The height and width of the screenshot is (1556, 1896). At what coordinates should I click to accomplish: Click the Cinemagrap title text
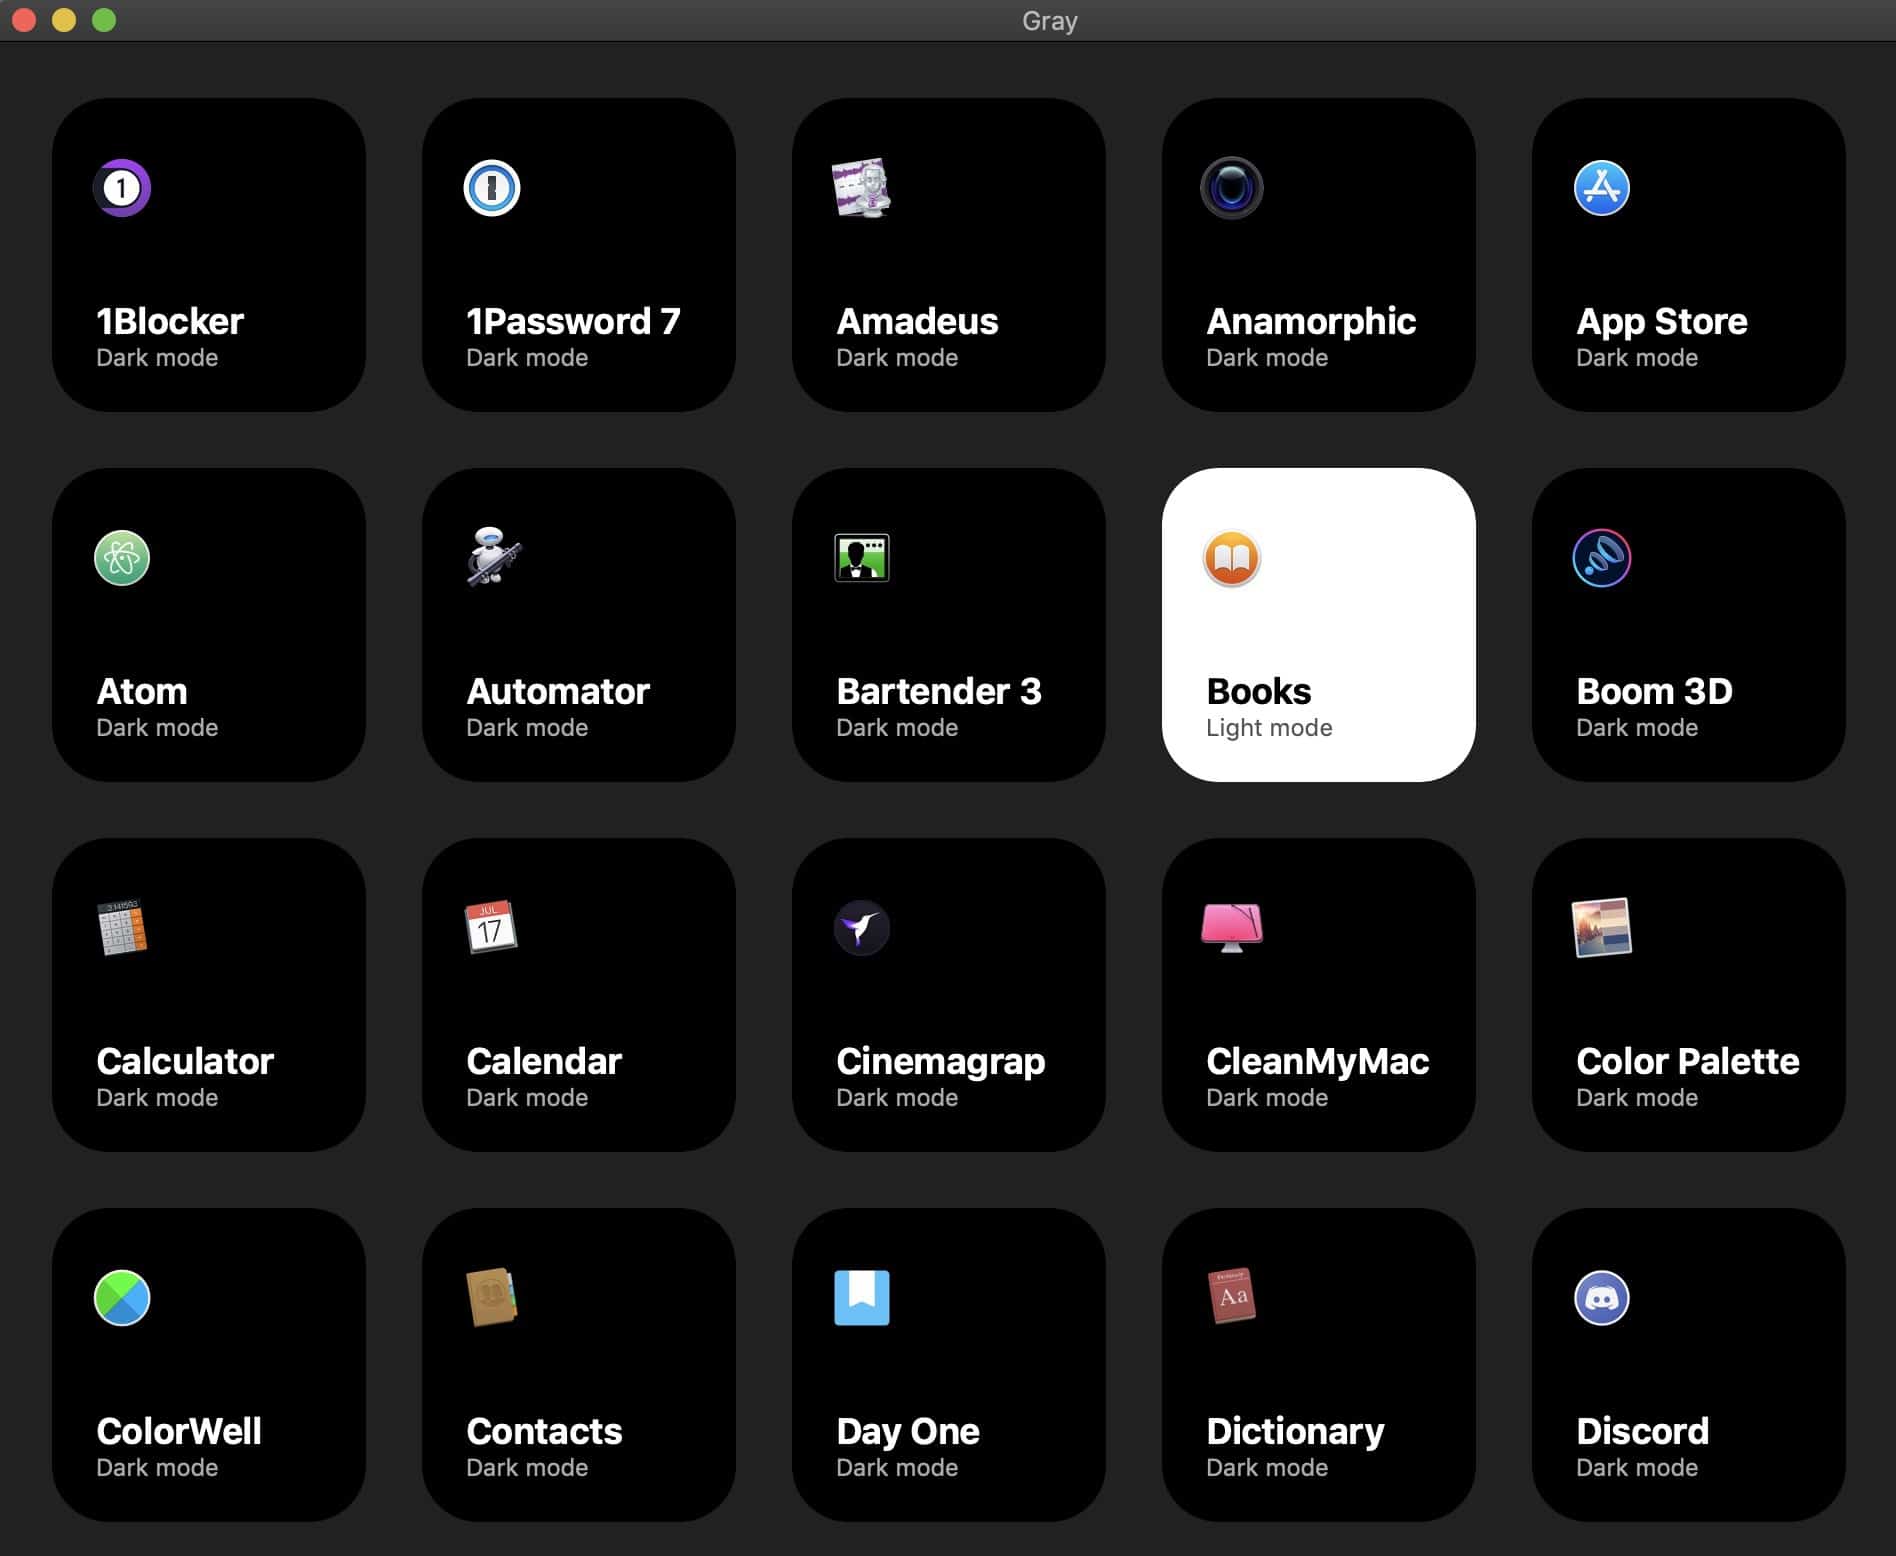point(941,1063)
